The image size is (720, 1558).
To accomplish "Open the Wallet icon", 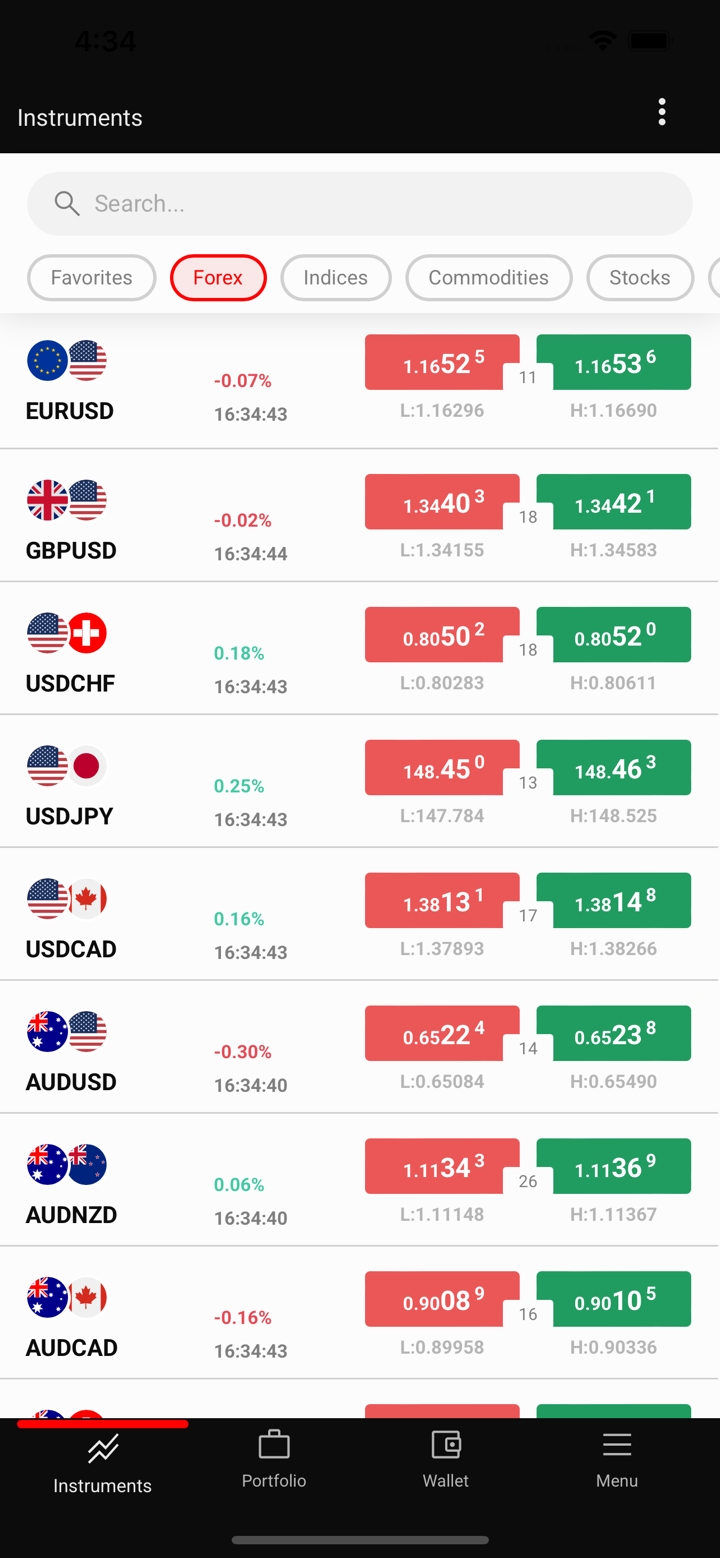I will [445, 1445].
